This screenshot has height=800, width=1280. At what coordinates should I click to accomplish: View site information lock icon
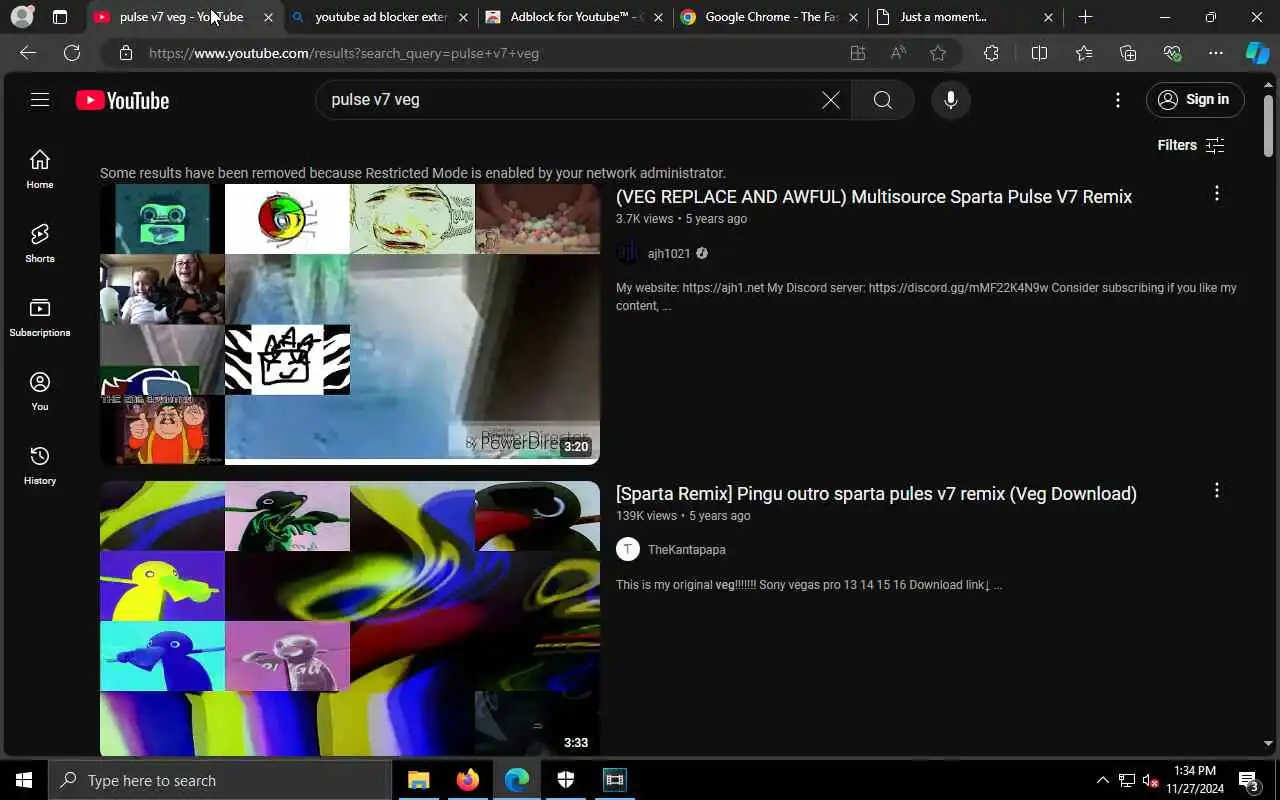pyautogui.click(x=125, y=53)
